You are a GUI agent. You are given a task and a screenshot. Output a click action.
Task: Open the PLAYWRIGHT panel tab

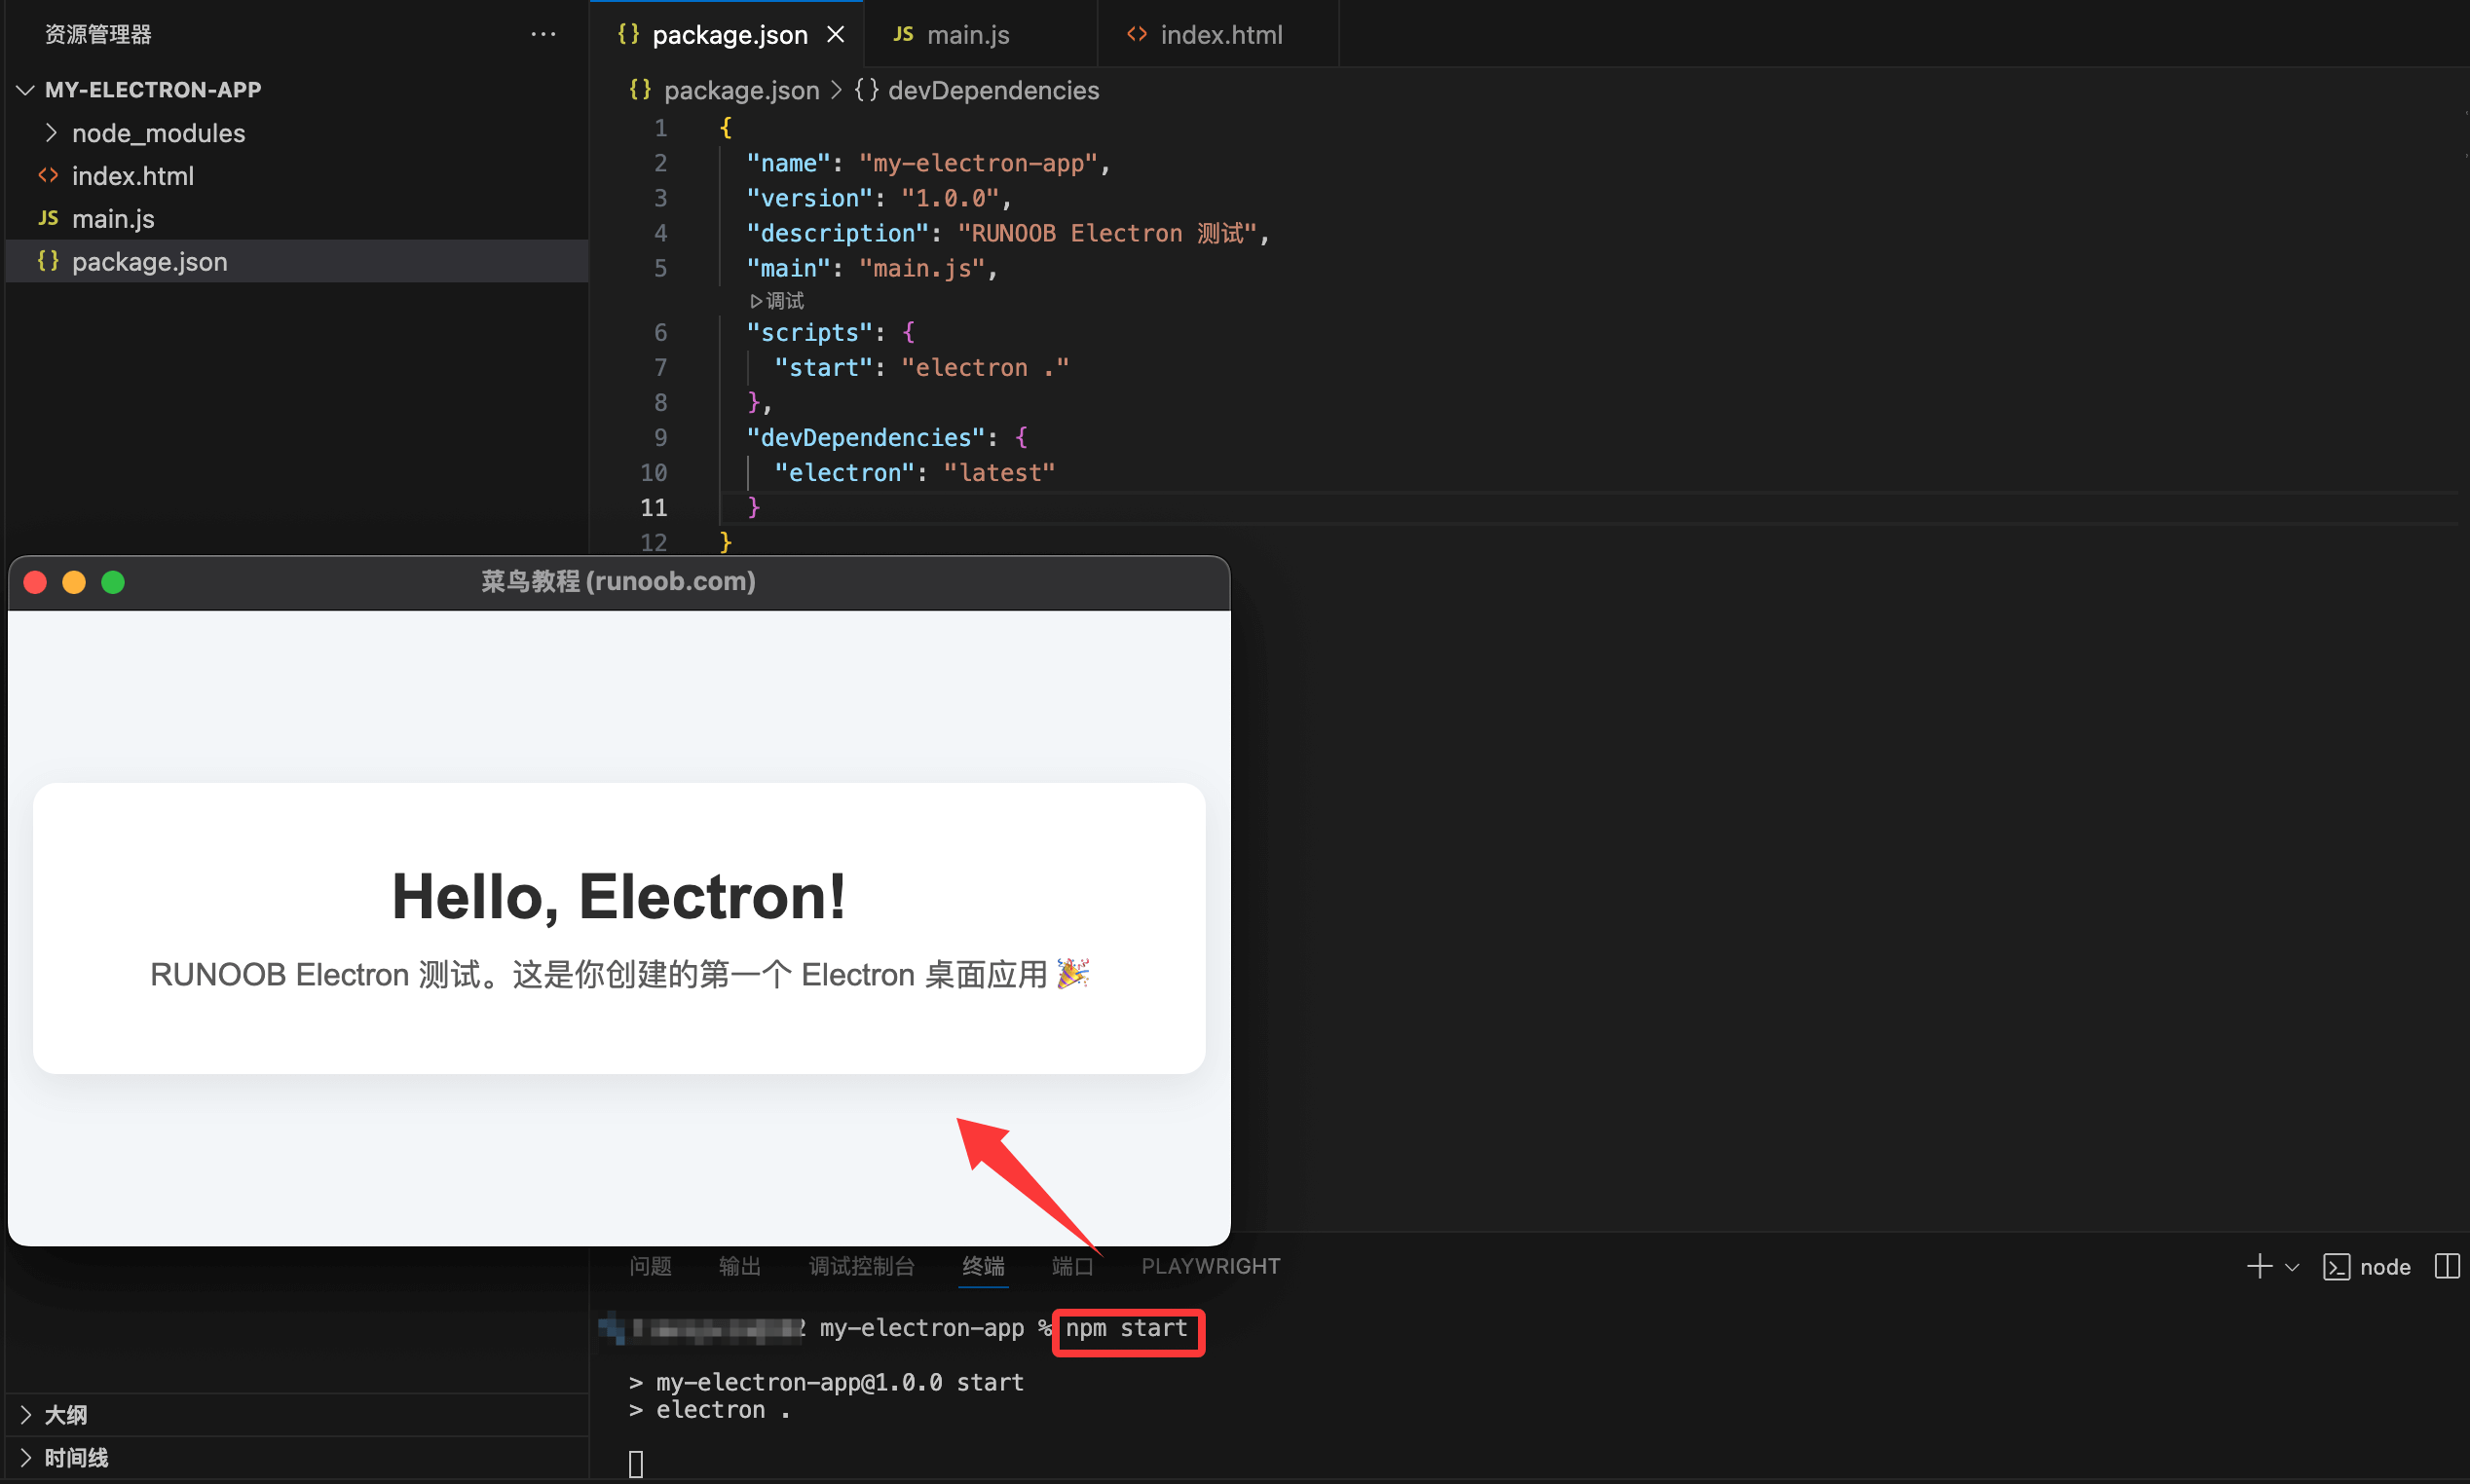point(1210,1267)
